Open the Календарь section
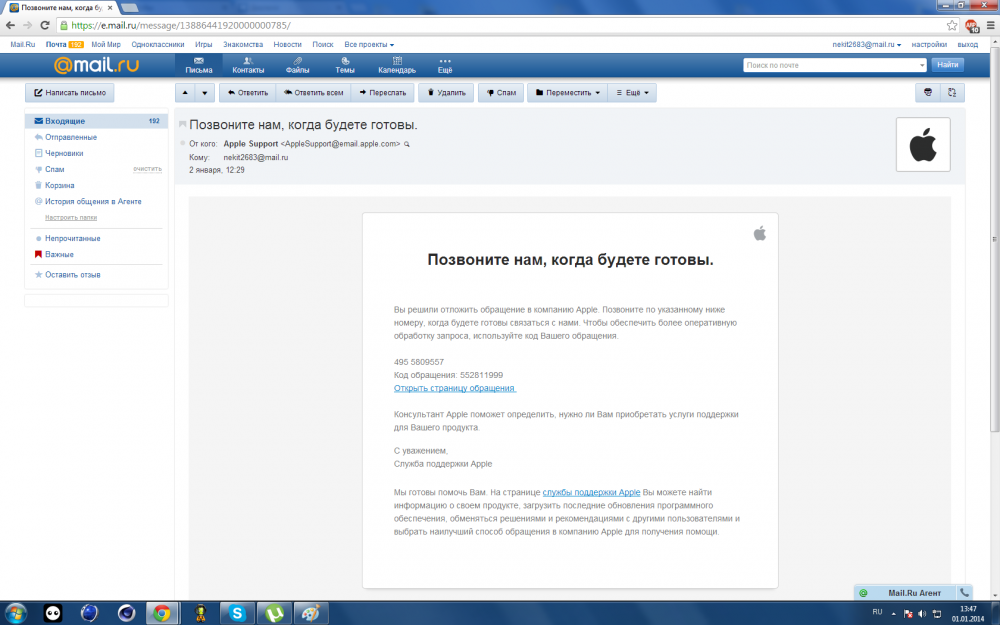 [397, 65]
